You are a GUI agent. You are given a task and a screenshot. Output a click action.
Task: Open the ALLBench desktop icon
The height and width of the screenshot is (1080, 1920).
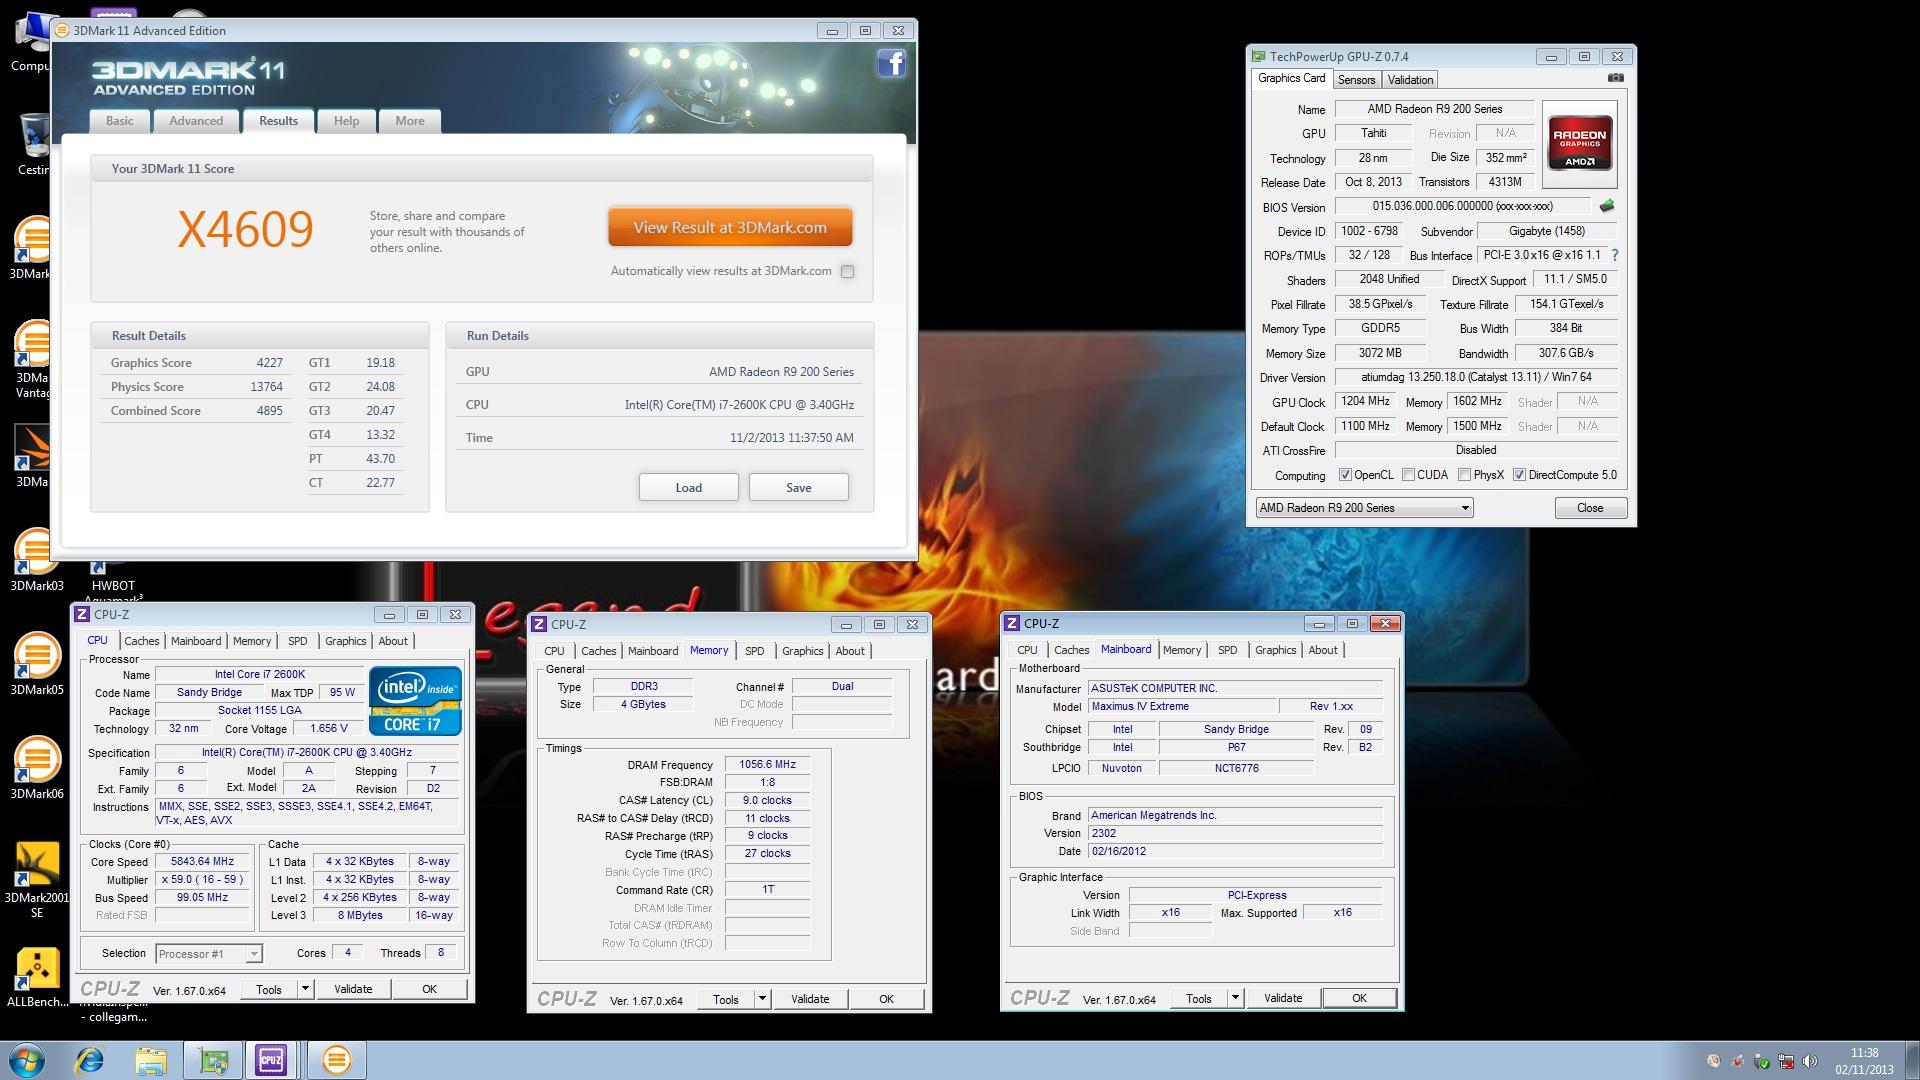(x=37, y=968)
